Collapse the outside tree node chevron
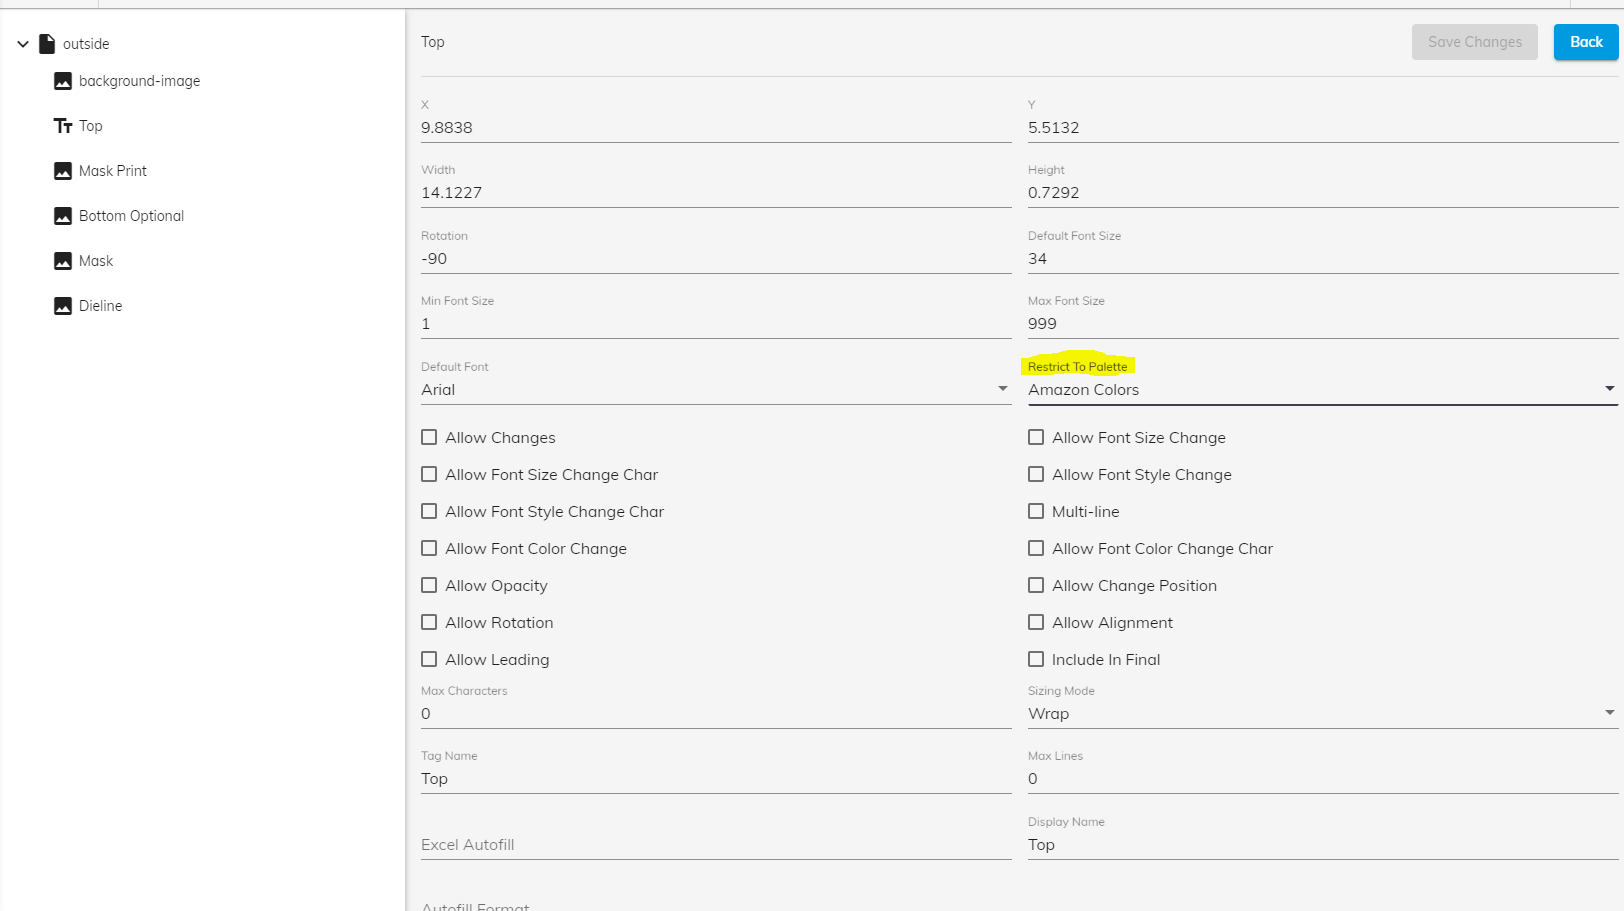Viewport: 1624px width, 911px height. click(23, 44)
